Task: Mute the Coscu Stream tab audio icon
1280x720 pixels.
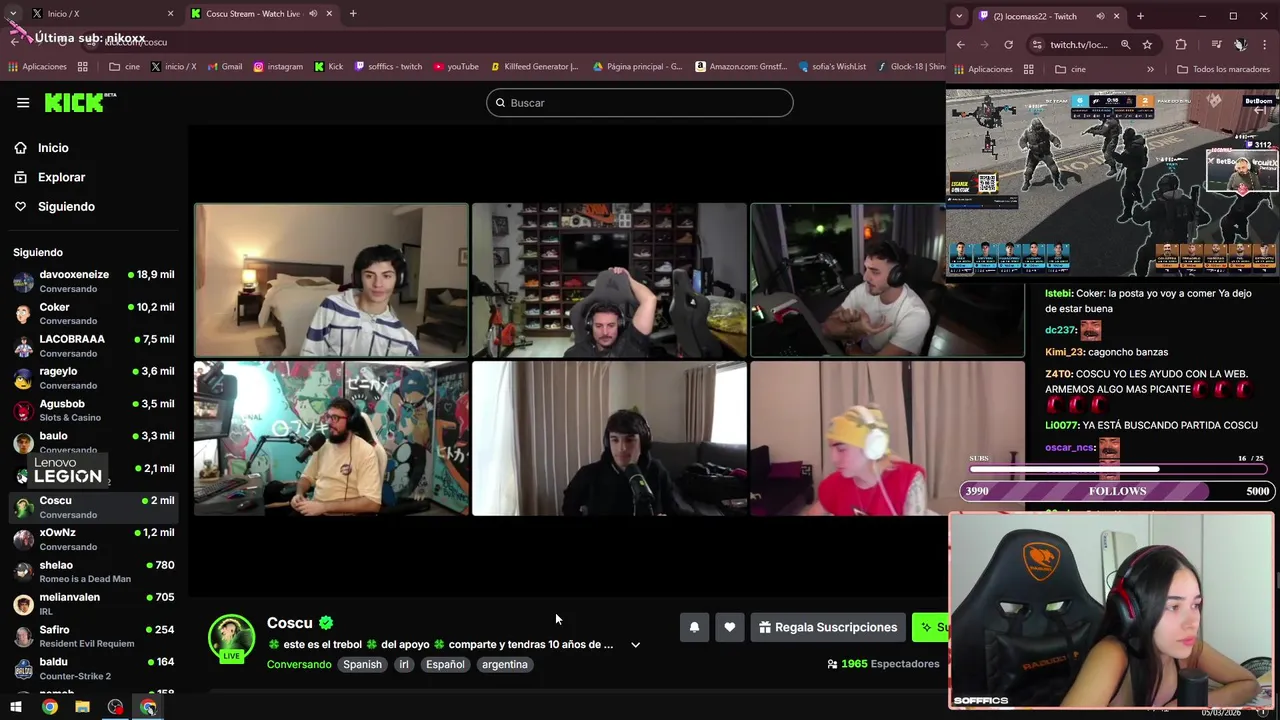Action: point(313,14)
